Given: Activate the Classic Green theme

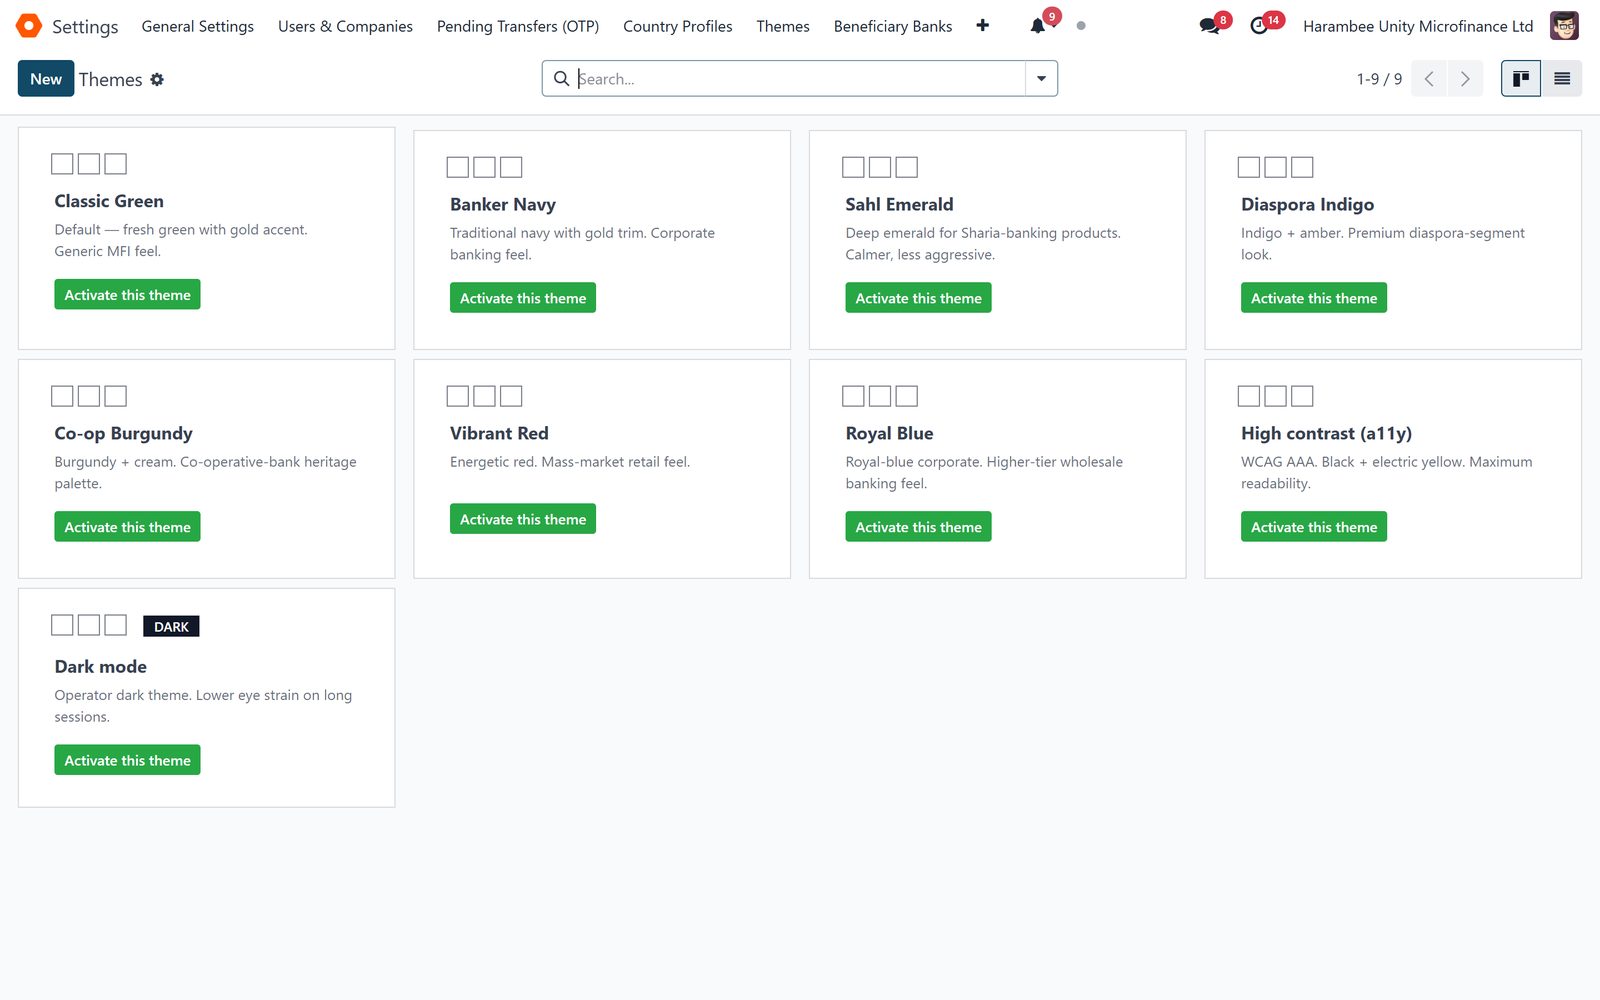Looking at the screenshot, I should (127, 295).
